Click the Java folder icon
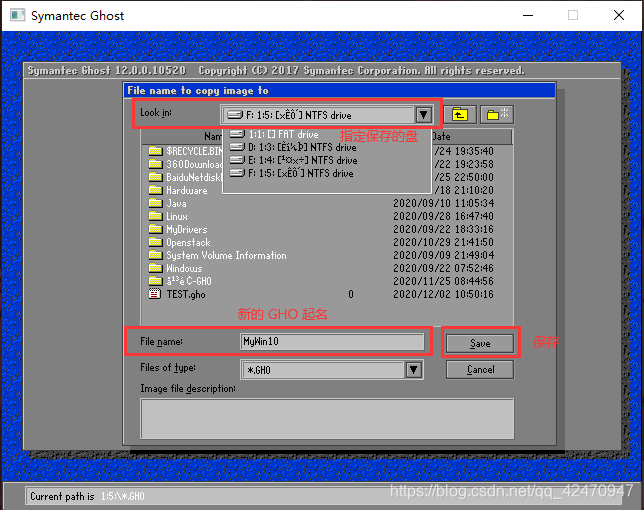This screenshot has height=510, width=644. point(155,203)
